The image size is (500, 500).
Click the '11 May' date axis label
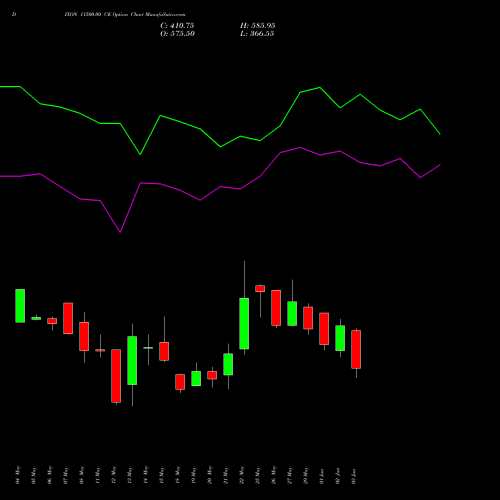pos(98,475)
